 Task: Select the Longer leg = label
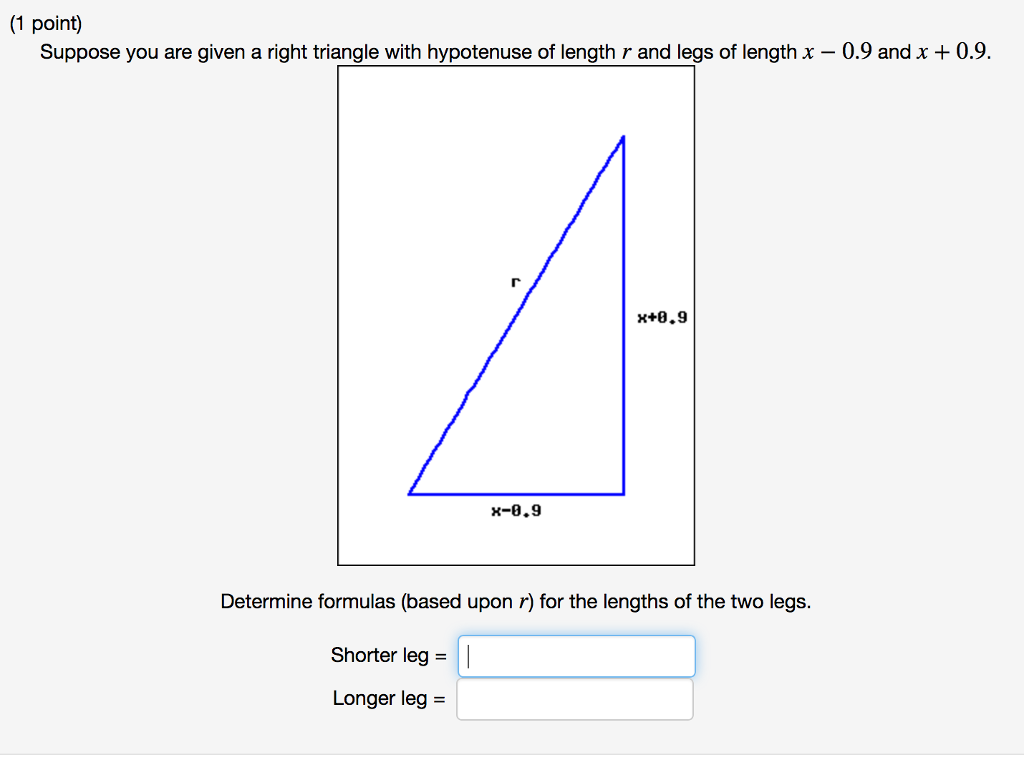click(387, 698)
